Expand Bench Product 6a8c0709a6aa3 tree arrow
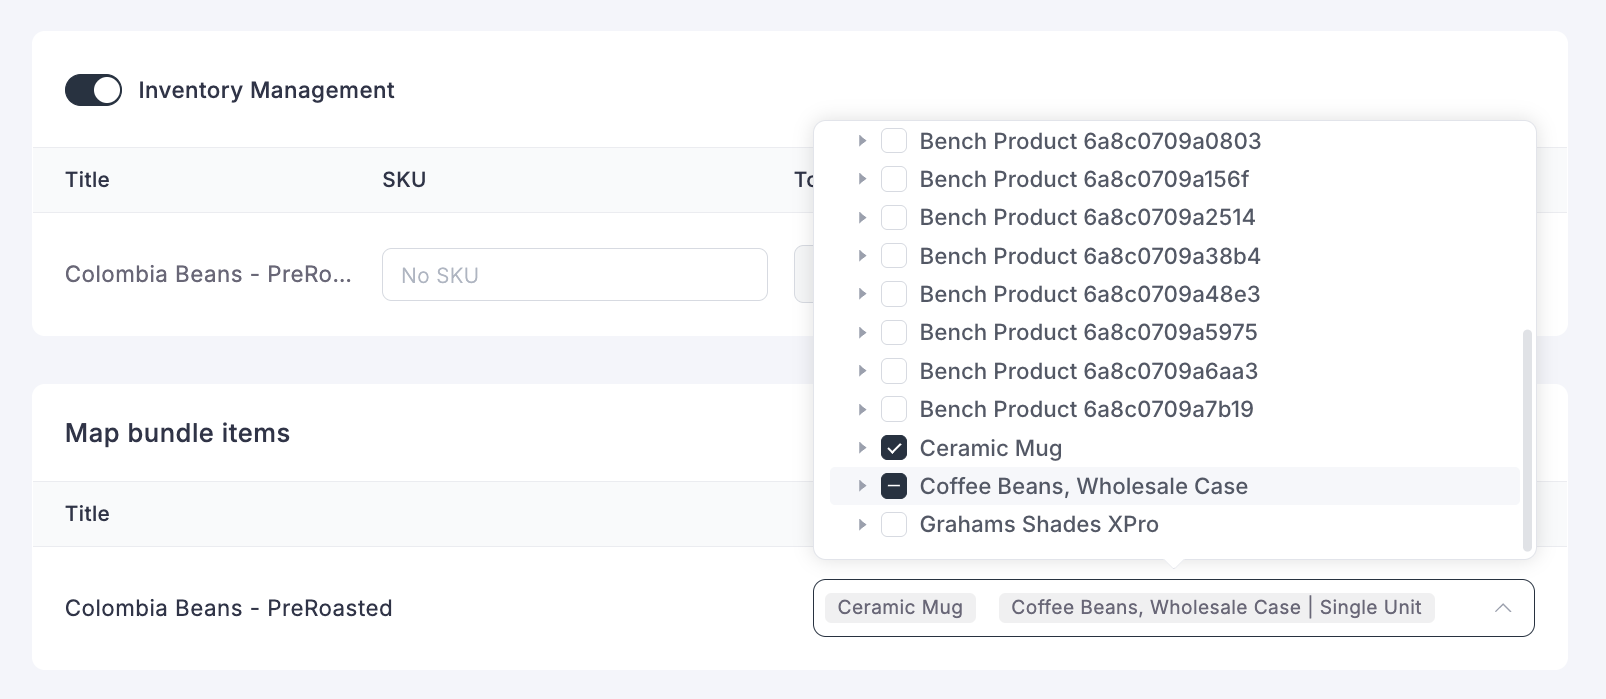The height and width of the screenshot is (699, 1606). [862, 371]
